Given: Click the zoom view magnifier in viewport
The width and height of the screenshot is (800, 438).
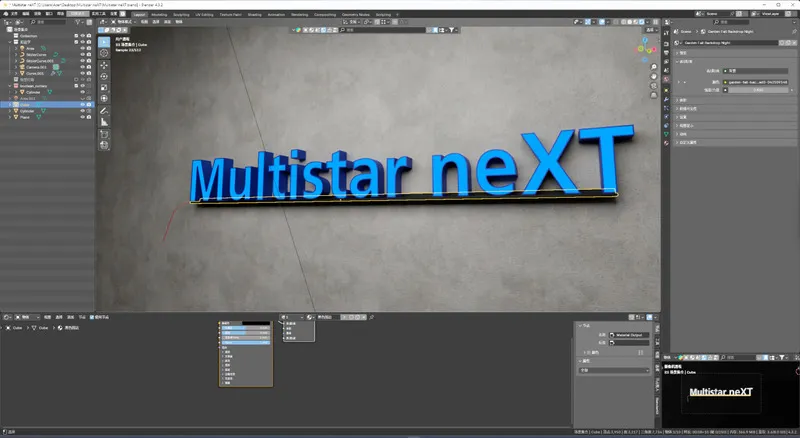Looking at the screenshot, I should click(654, 67).
